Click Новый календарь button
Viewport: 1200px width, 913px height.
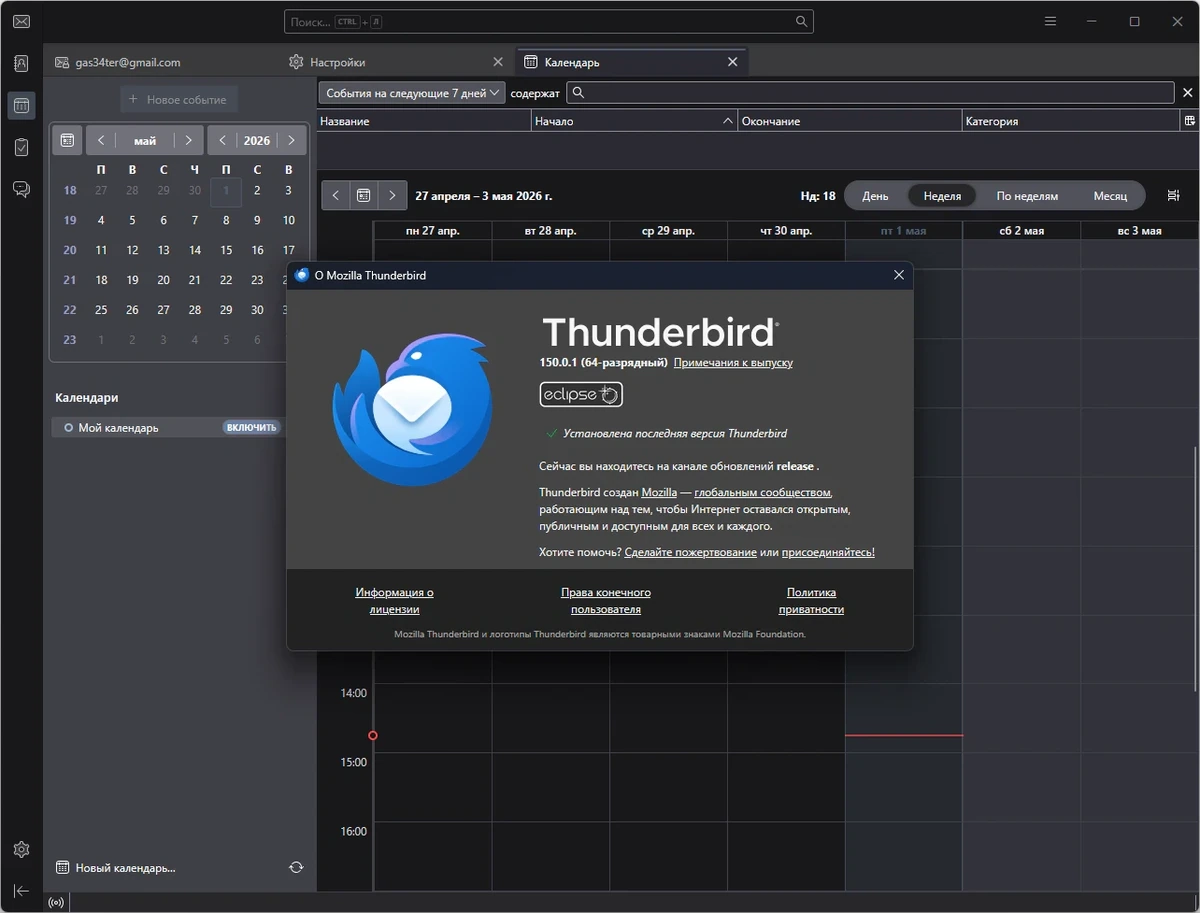(x=116, y=867)
